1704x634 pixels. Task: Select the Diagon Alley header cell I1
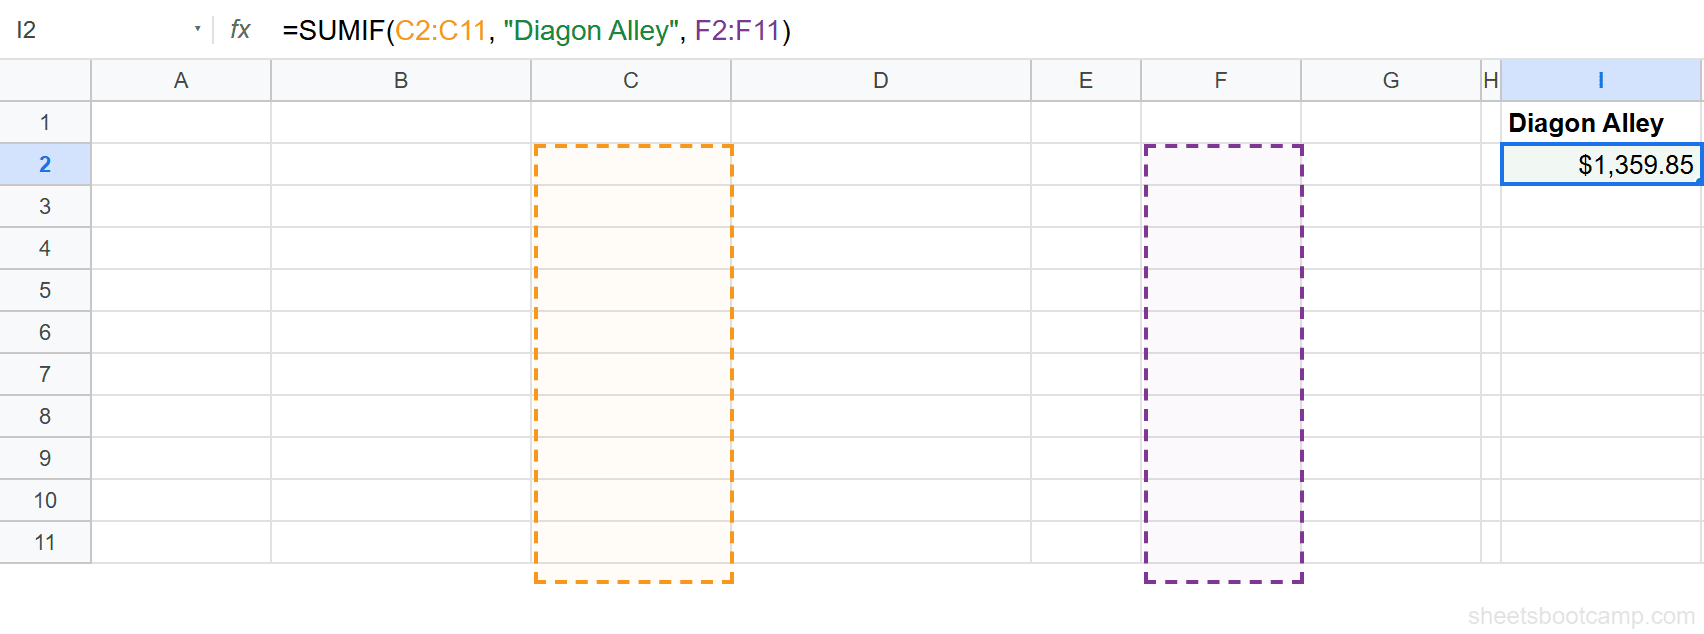(1585, 121)
